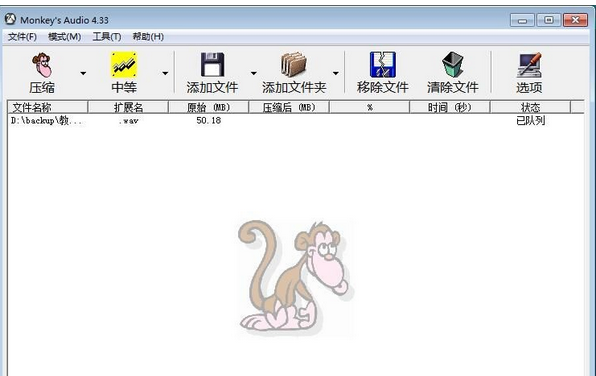Open the 选项 options icon

pyautogui.click(x=529, y=65)
